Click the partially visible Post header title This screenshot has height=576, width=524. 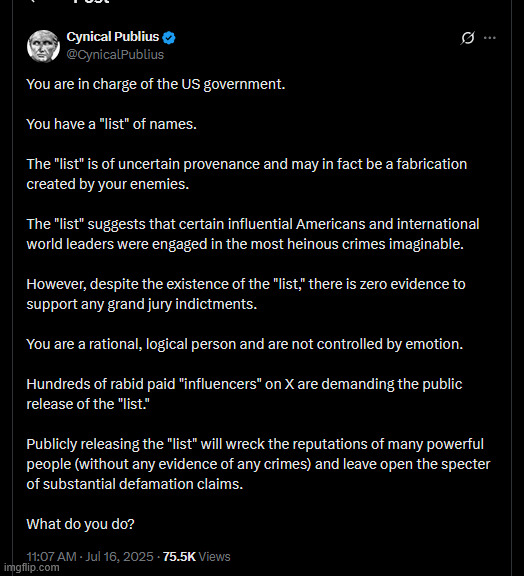pyautogui.click(x=91, y=2)
